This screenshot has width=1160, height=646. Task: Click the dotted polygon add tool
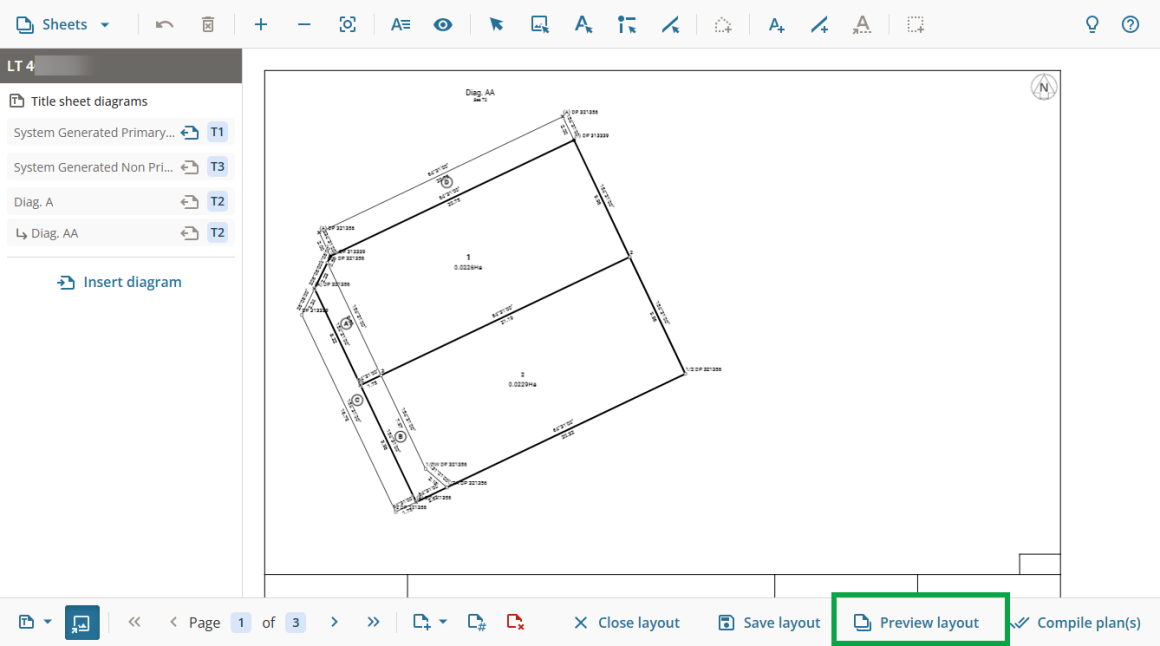(723, 25)
